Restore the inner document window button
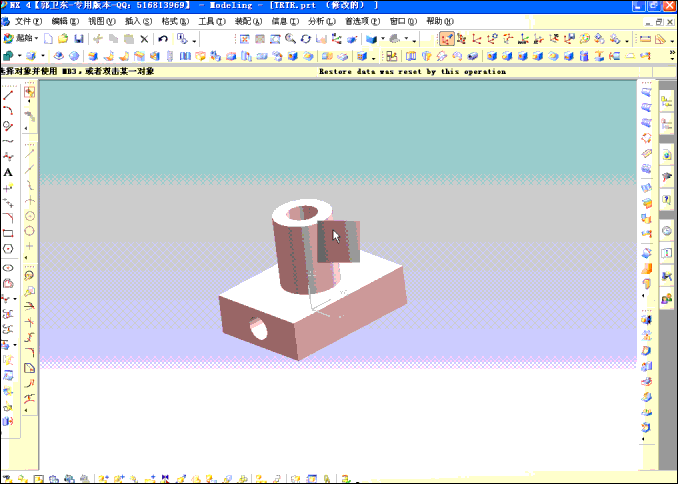This screenshot has height=484, width=678. pos(659,22)
